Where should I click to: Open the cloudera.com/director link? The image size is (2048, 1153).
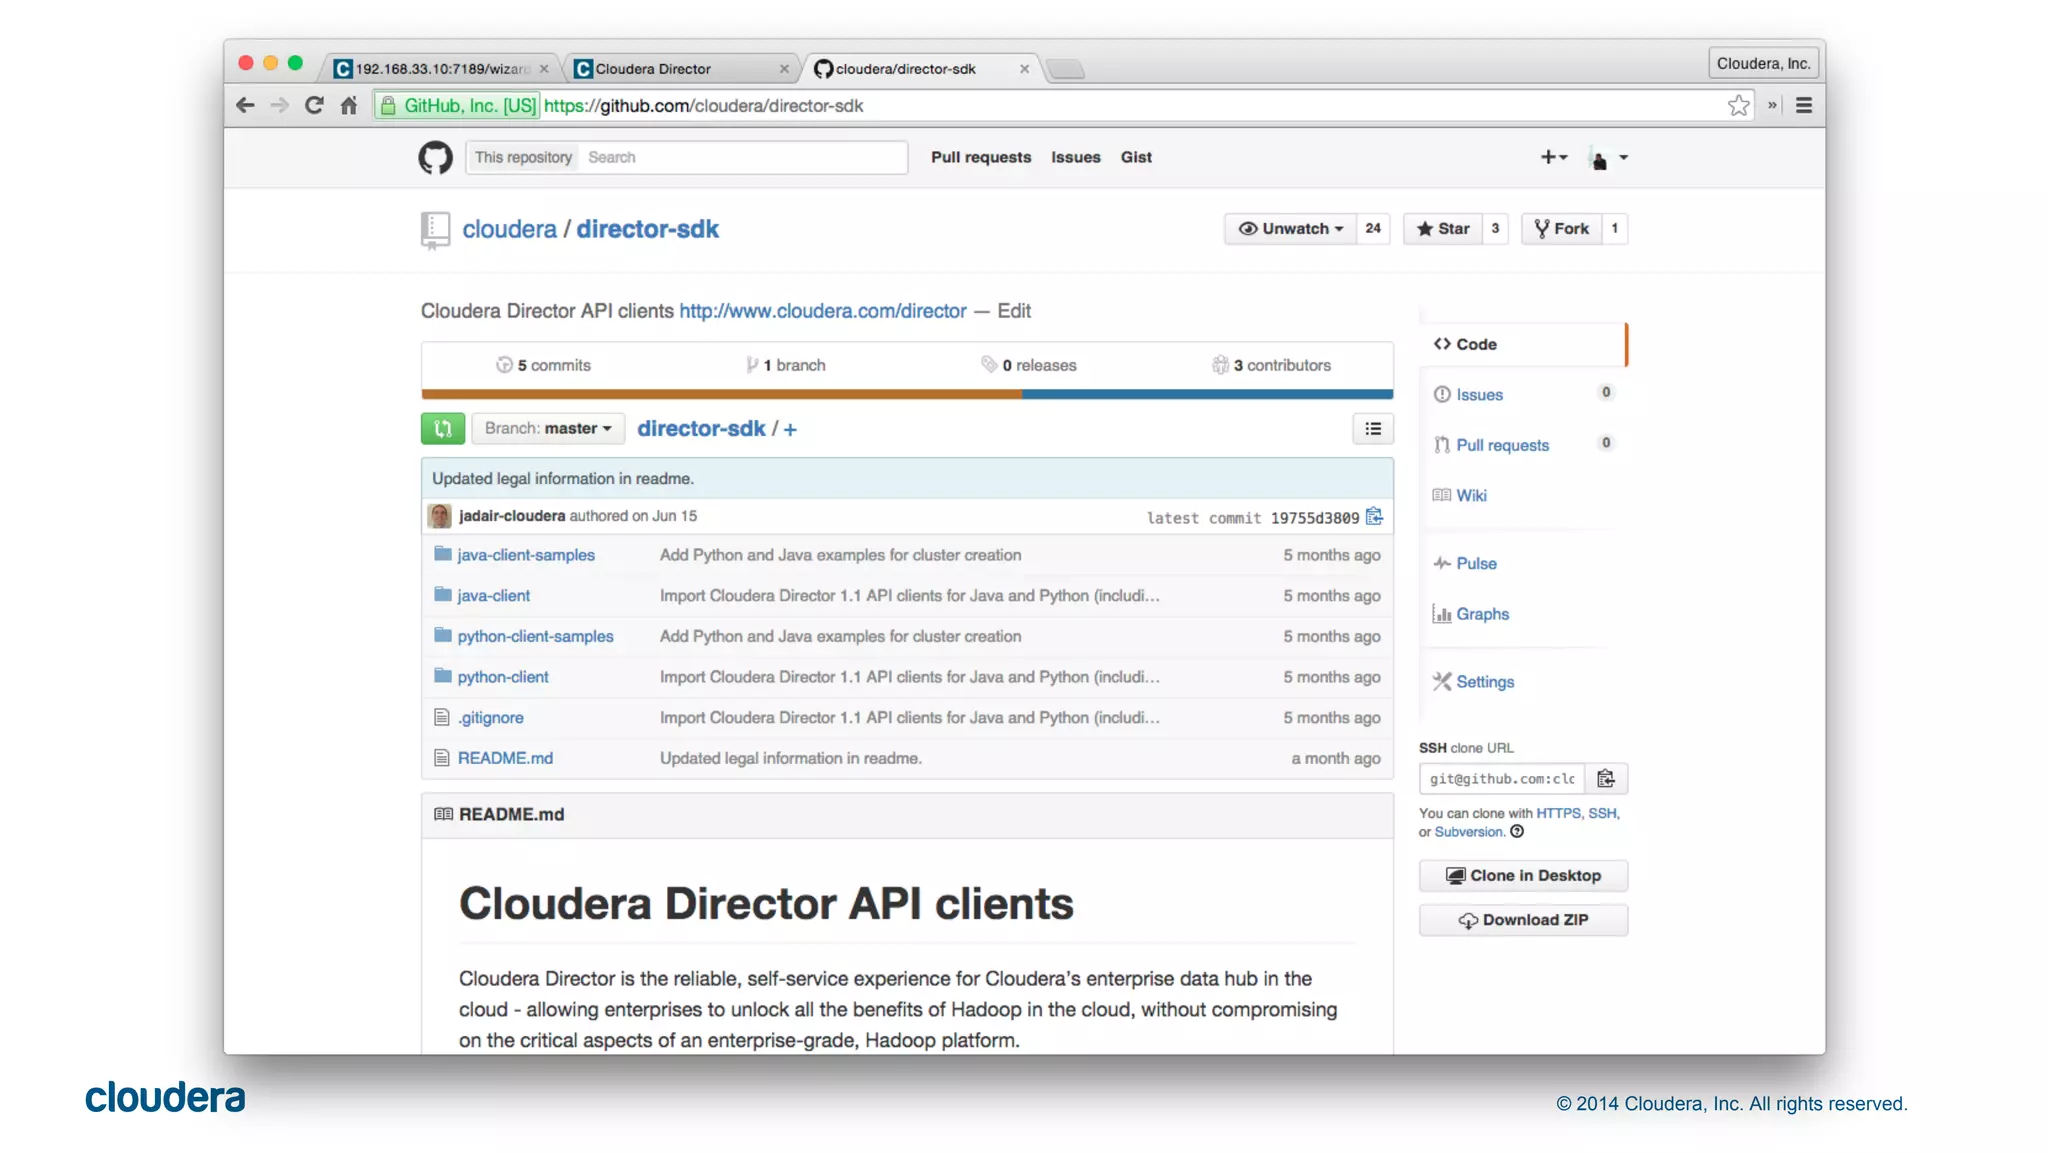pos(823,311)
